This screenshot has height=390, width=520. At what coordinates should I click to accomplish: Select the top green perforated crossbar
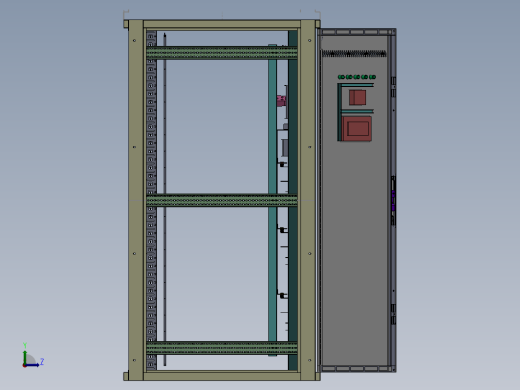click(222, 53)
